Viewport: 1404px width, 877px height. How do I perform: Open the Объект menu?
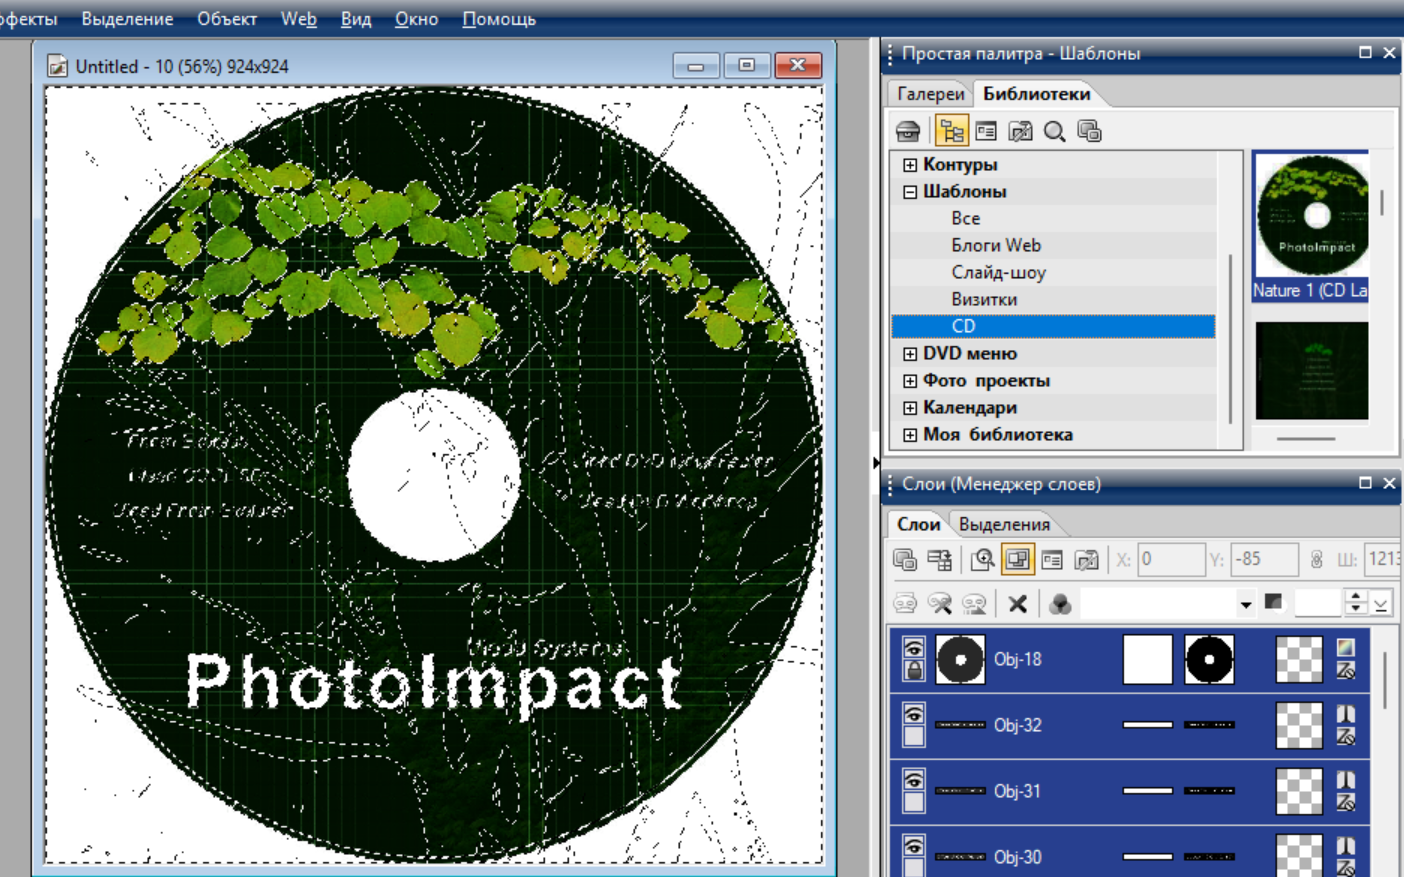[227, 19]
